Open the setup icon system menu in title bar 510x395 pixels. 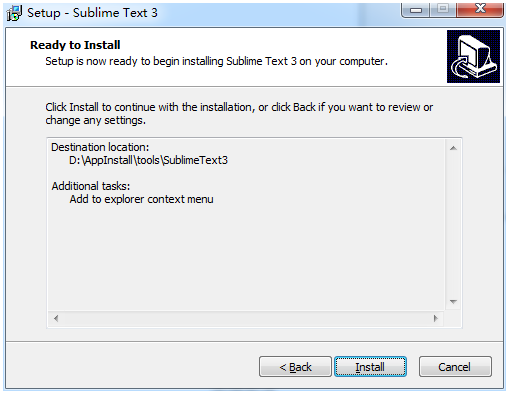point(14,13)
